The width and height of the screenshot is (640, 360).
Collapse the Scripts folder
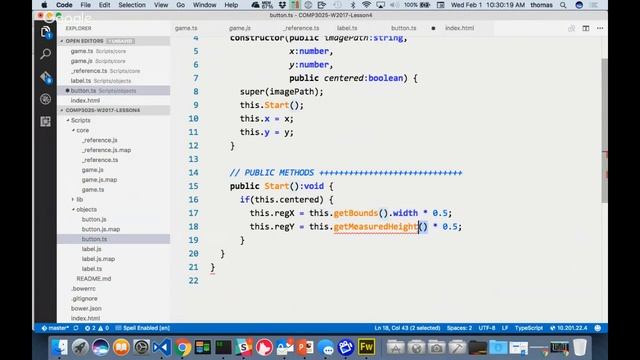pyautogui.click(x=80, y=120)
